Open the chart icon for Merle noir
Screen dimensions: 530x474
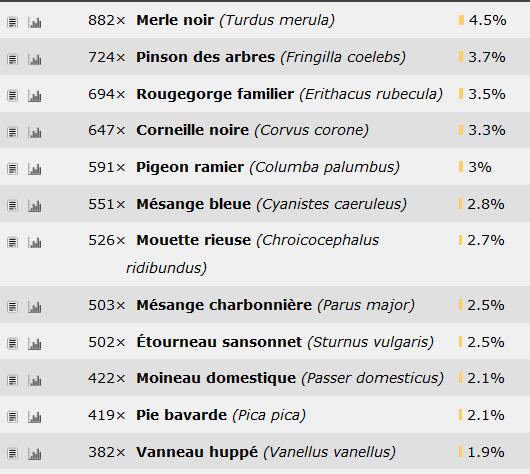tap(34, 23)
